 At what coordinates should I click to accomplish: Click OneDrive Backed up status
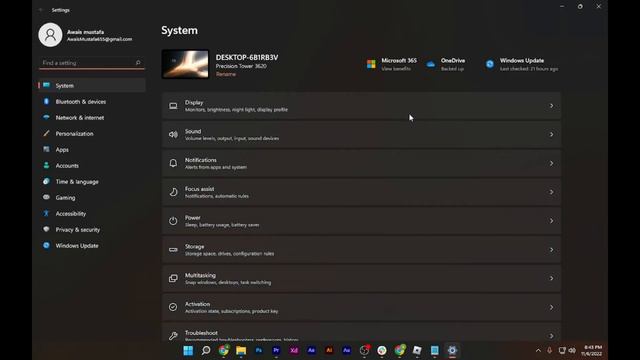452,69
